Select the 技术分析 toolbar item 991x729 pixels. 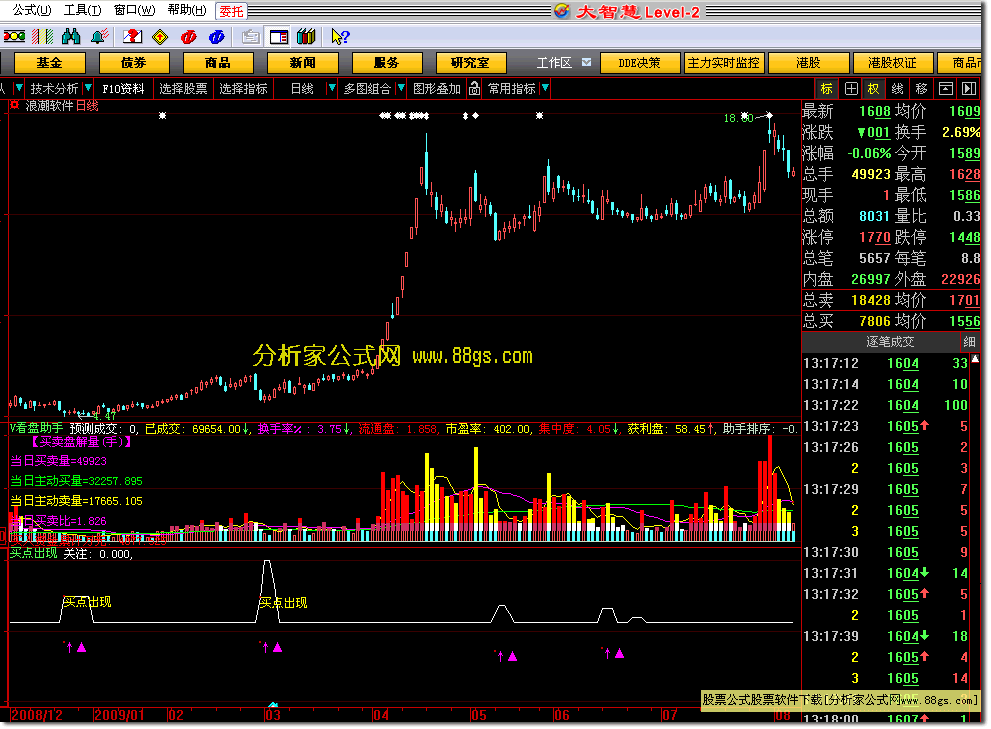point(54,89)
